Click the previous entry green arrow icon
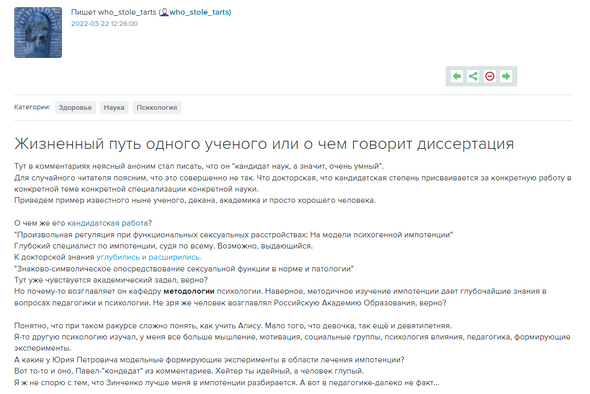Image resolution: width=590 pixels, height=394 pixels. click(x=457, y=76)
